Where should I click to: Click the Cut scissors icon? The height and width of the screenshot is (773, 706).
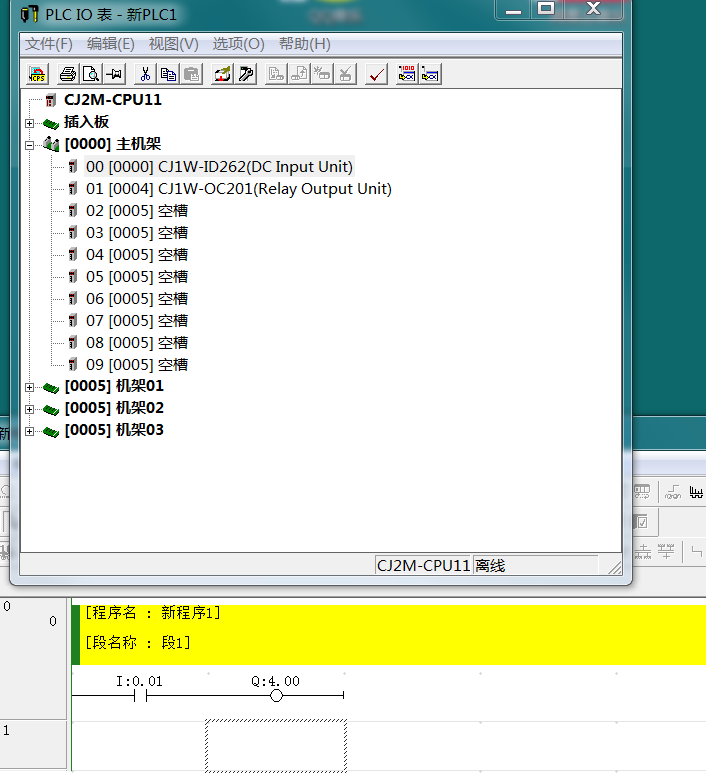click(145, 74)
